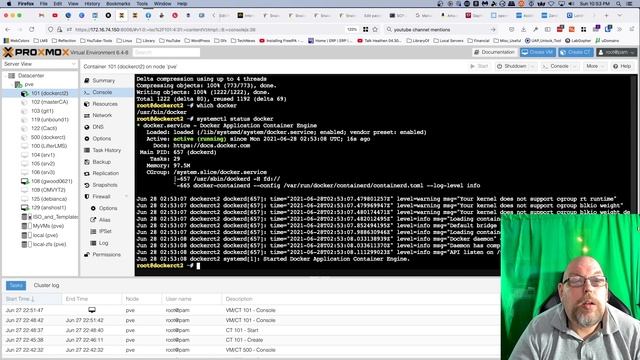Image resolution: width=640 pixels, height=360 pixels.
Task: Select the ISO_and_Templates storage
Action: click(54, 217)
